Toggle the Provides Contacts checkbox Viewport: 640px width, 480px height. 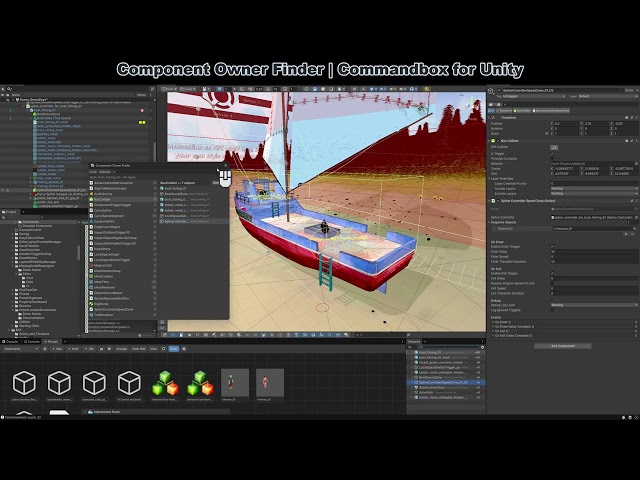coord(553,158)
